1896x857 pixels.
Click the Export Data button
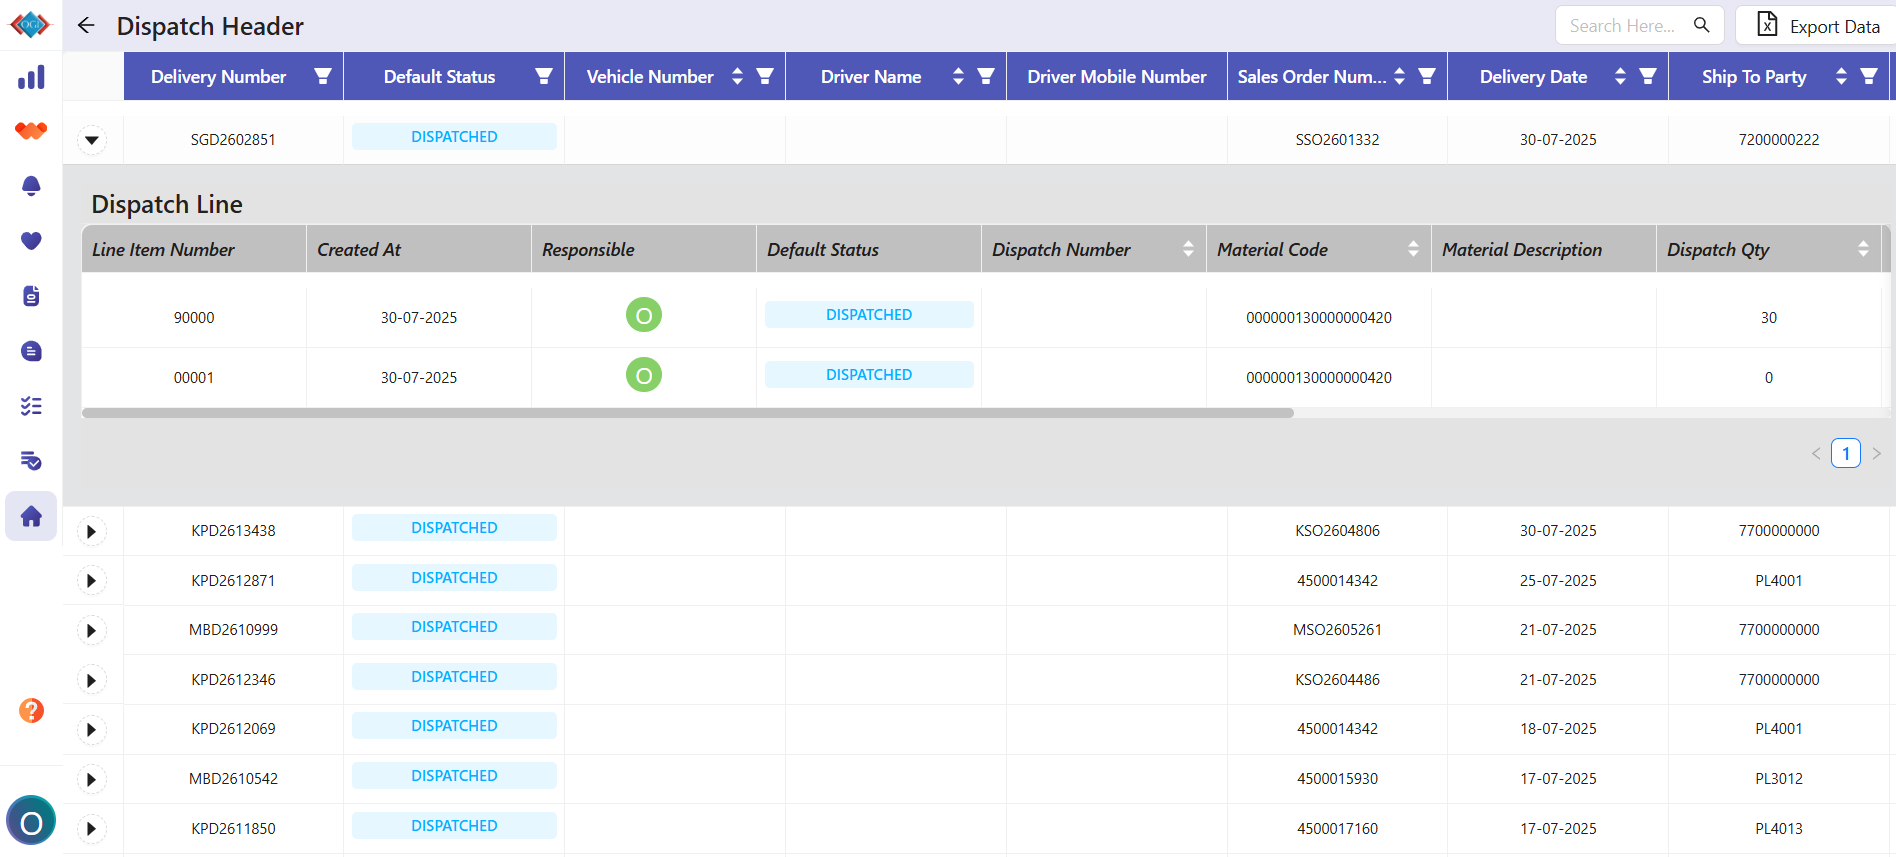[1816, 25]
